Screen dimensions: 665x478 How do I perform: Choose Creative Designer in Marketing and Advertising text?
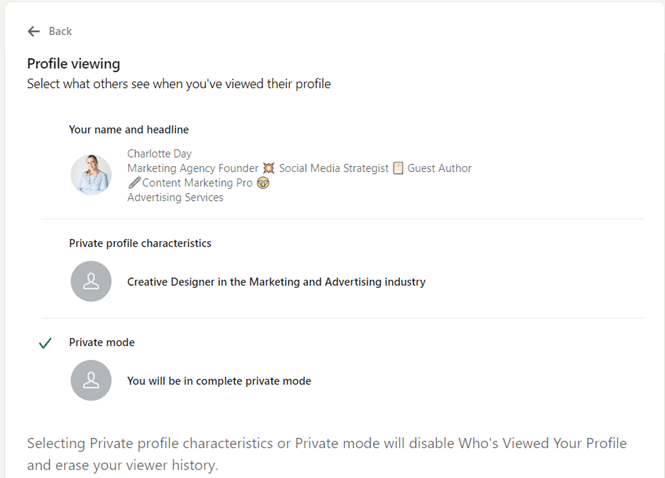276,282
